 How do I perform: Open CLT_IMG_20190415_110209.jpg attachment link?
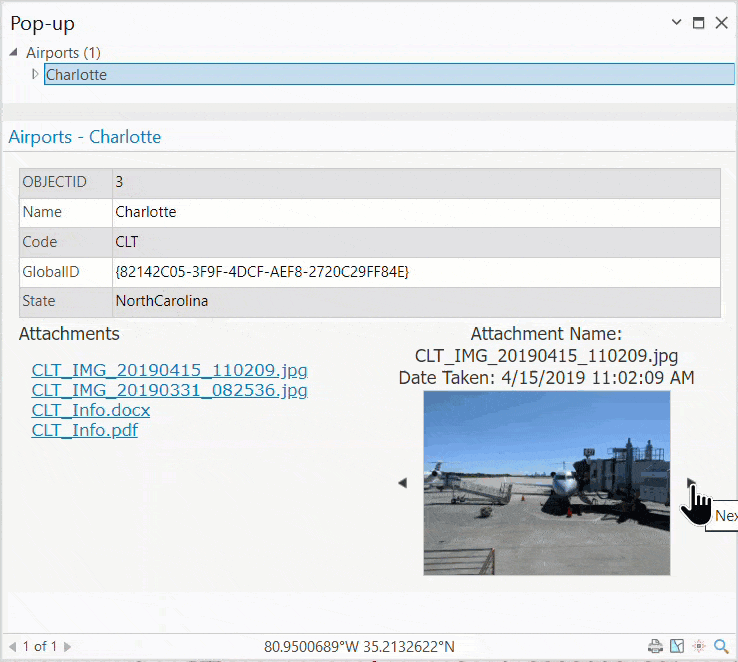click(169, 370)
